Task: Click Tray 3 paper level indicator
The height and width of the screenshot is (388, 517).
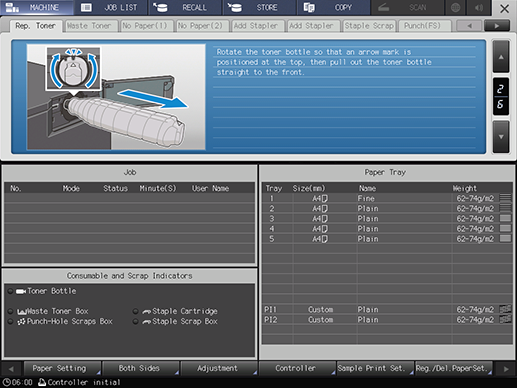Action: 505,218
